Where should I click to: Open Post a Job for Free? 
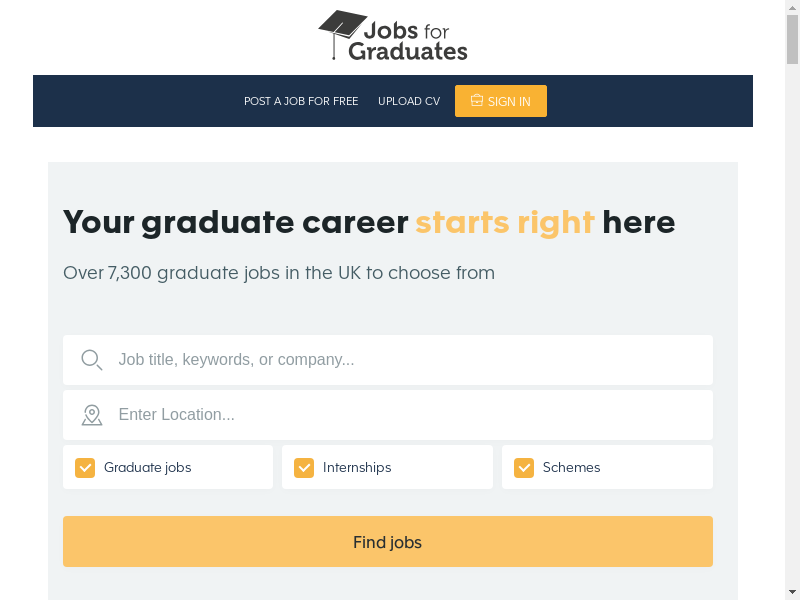(x=301, y=101)
